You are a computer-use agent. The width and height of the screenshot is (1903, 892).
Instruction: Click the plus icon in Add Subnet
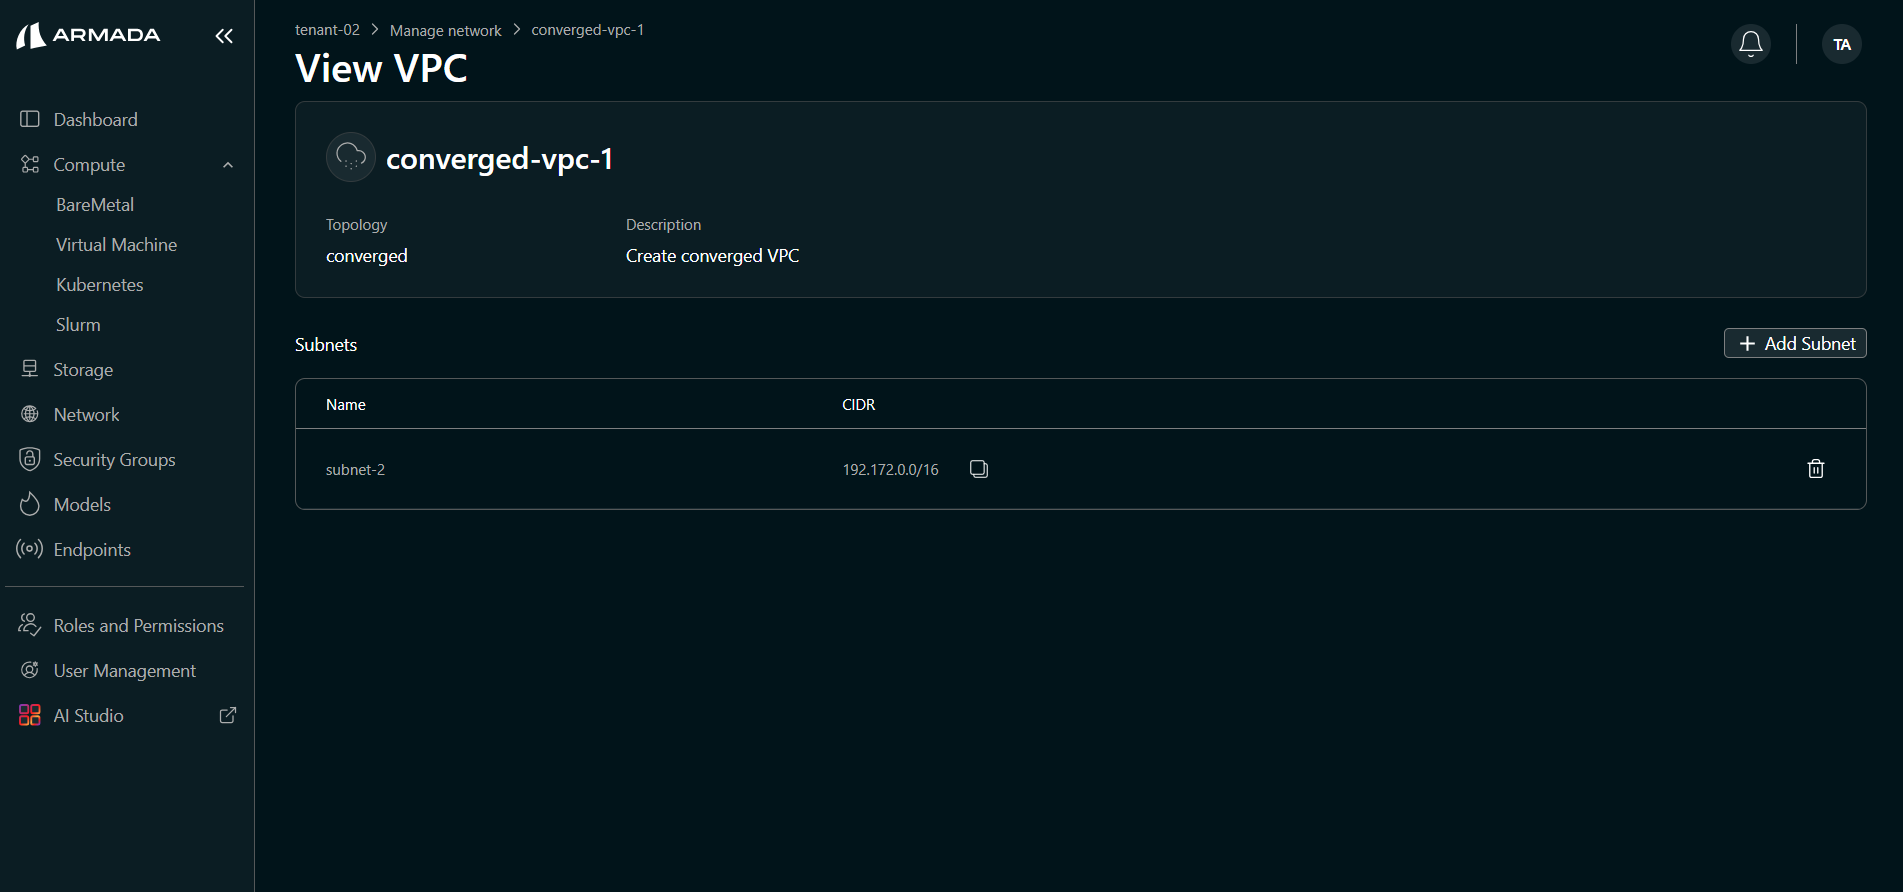pyautogui.click(x=1748, y=344)
